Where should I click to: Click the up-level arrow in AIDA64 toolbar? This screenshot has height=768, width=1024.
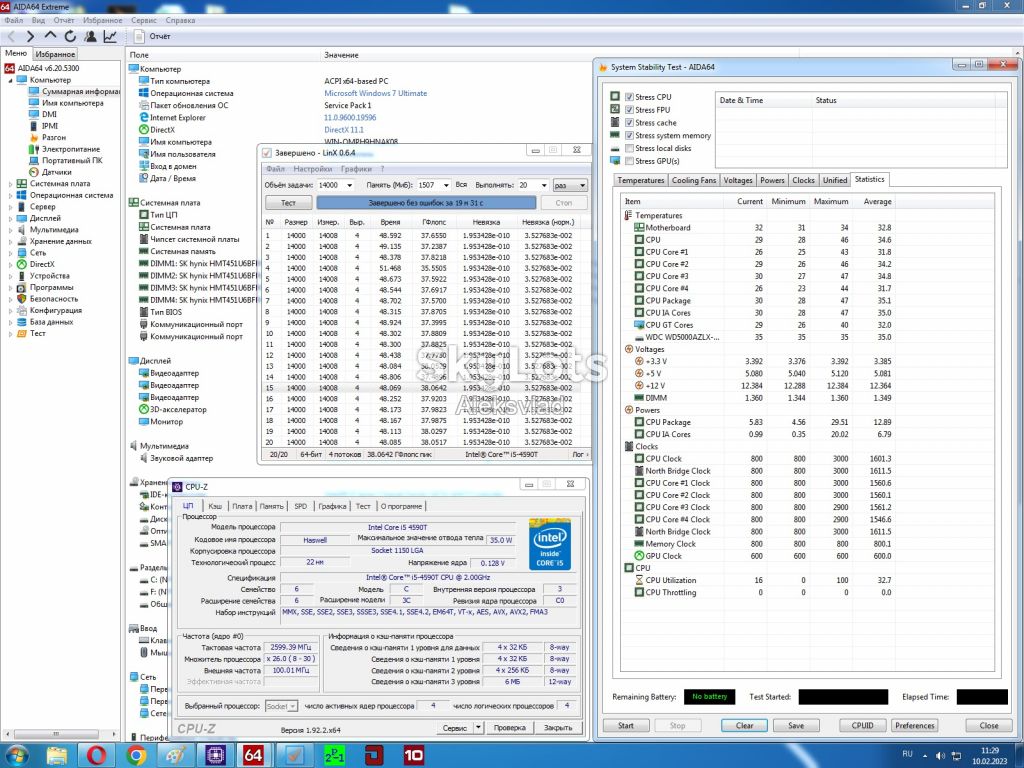click(x=50, y=37)
